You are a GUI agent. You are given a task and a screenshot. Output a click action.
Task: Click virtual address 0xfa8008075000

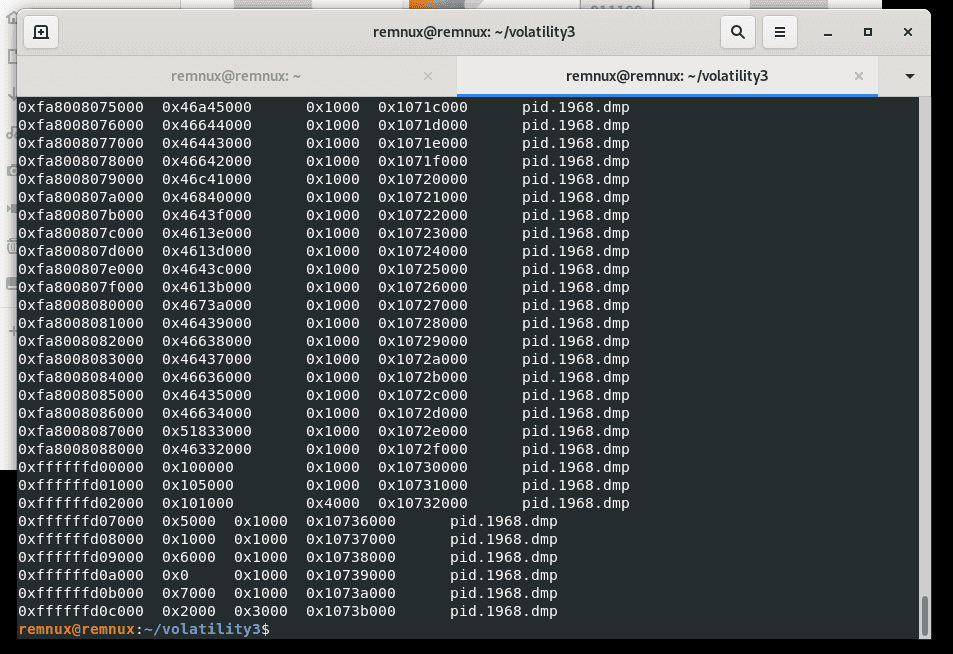[x=81, y=107]
